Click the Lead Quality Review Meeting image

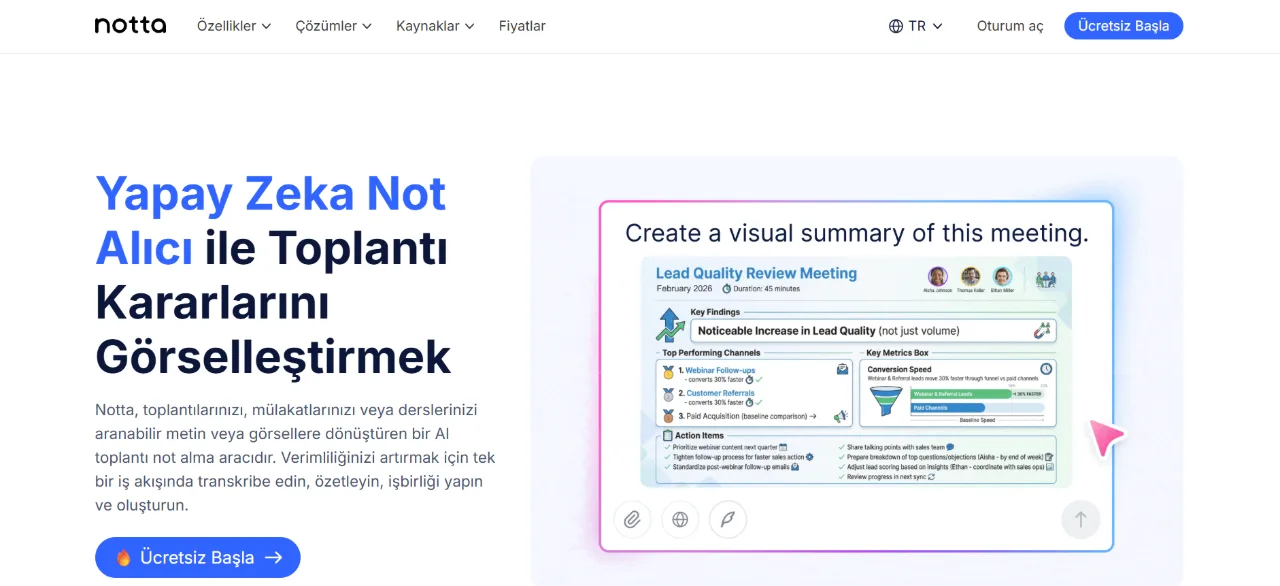pyautogui.click(x=856, y=372)
